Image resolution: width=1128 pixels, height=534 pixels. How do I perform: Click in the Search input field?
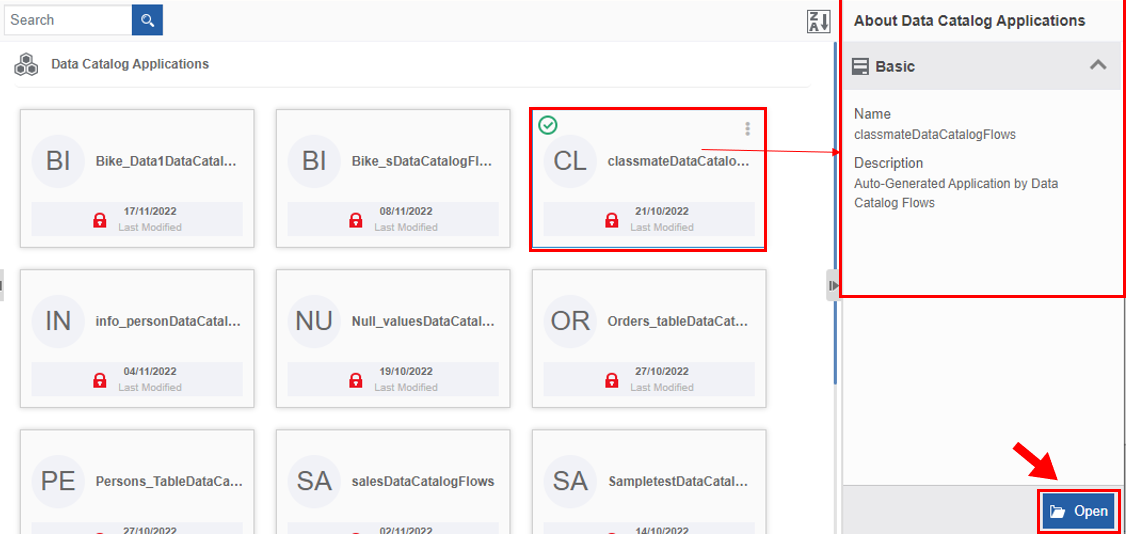click(x=69, y=20)
